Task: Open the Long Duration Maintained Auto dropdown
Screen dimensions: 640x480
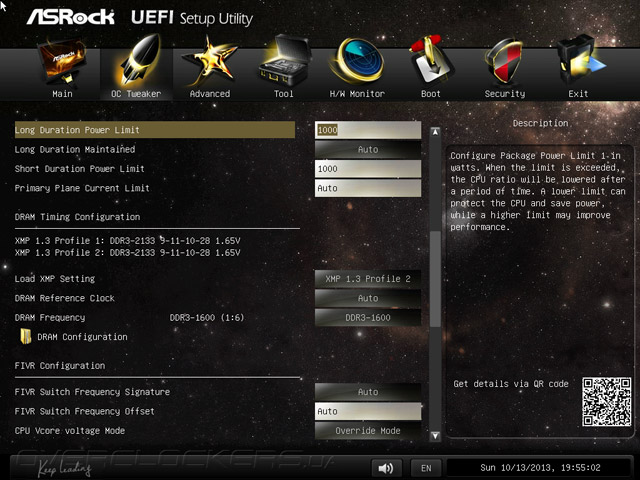Action: tap(368, 149)
